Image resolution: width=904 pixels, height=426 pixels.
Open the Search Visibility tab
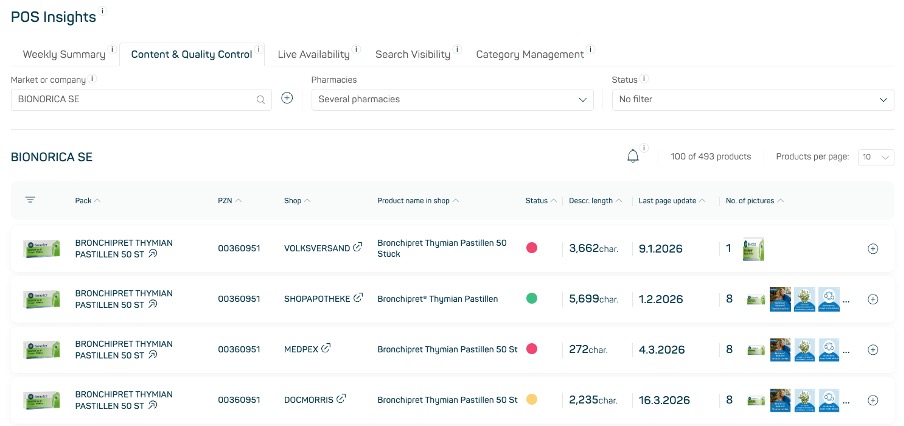point(413,55)
